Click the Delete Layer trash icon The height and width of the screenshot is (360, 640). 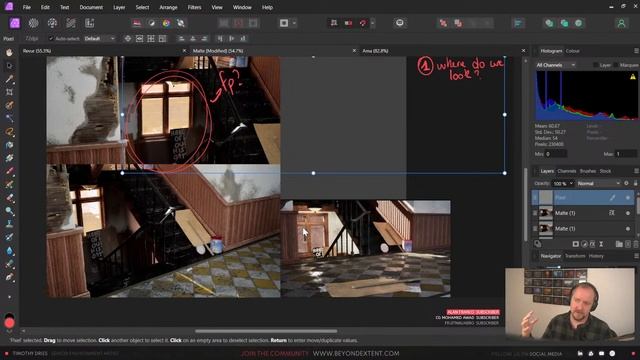tap(635, 244)
